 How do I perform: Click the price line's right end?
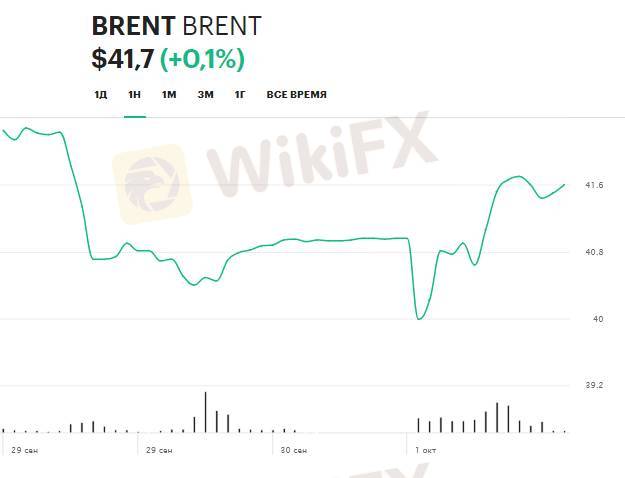pos(565,184)
